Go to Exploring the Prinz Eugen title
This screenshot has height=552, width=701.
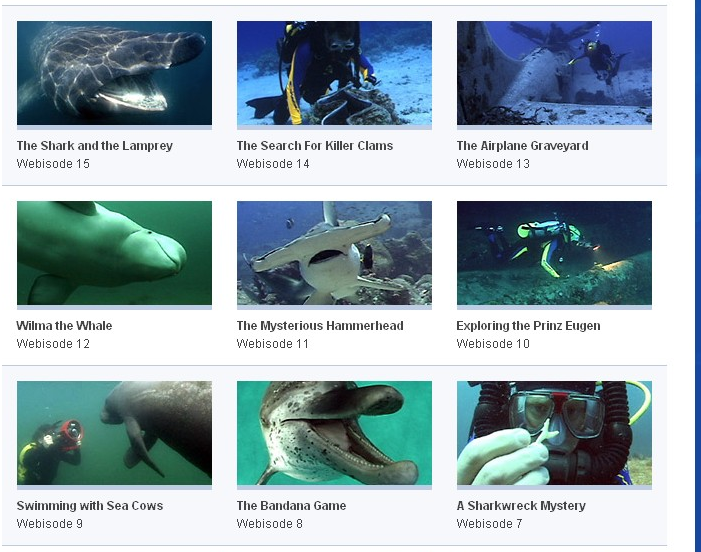point(528,326)
